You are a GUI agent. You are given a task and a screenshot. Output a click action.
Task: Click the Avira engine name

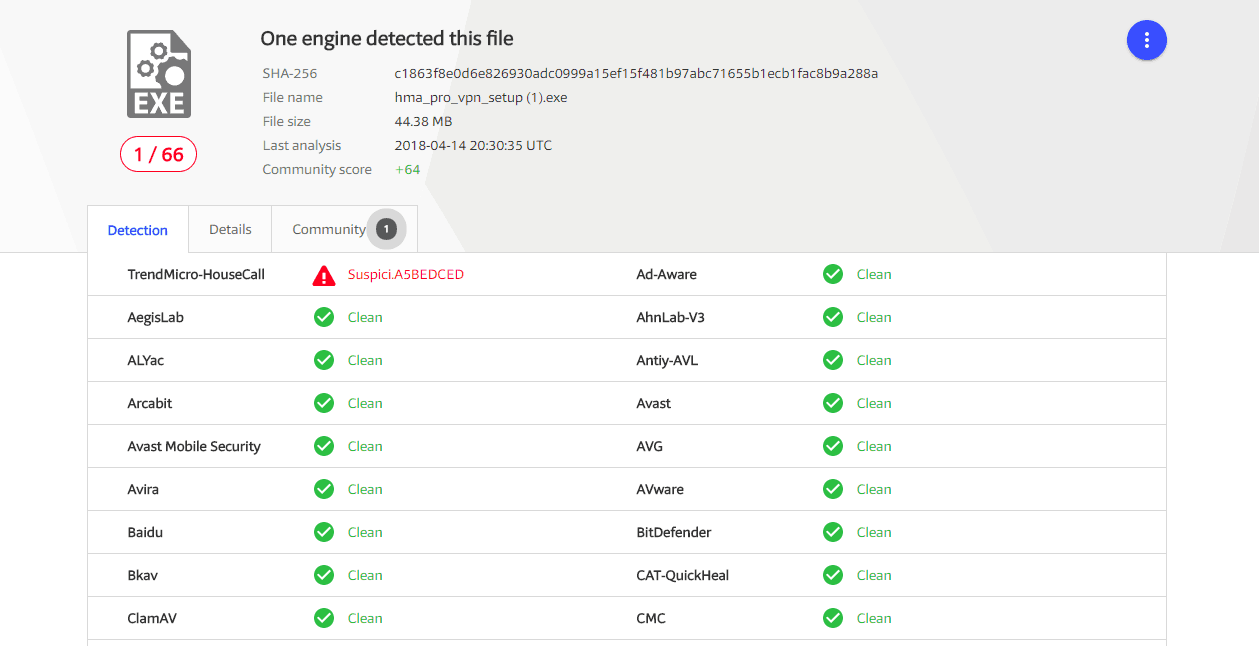click(143, 489)
